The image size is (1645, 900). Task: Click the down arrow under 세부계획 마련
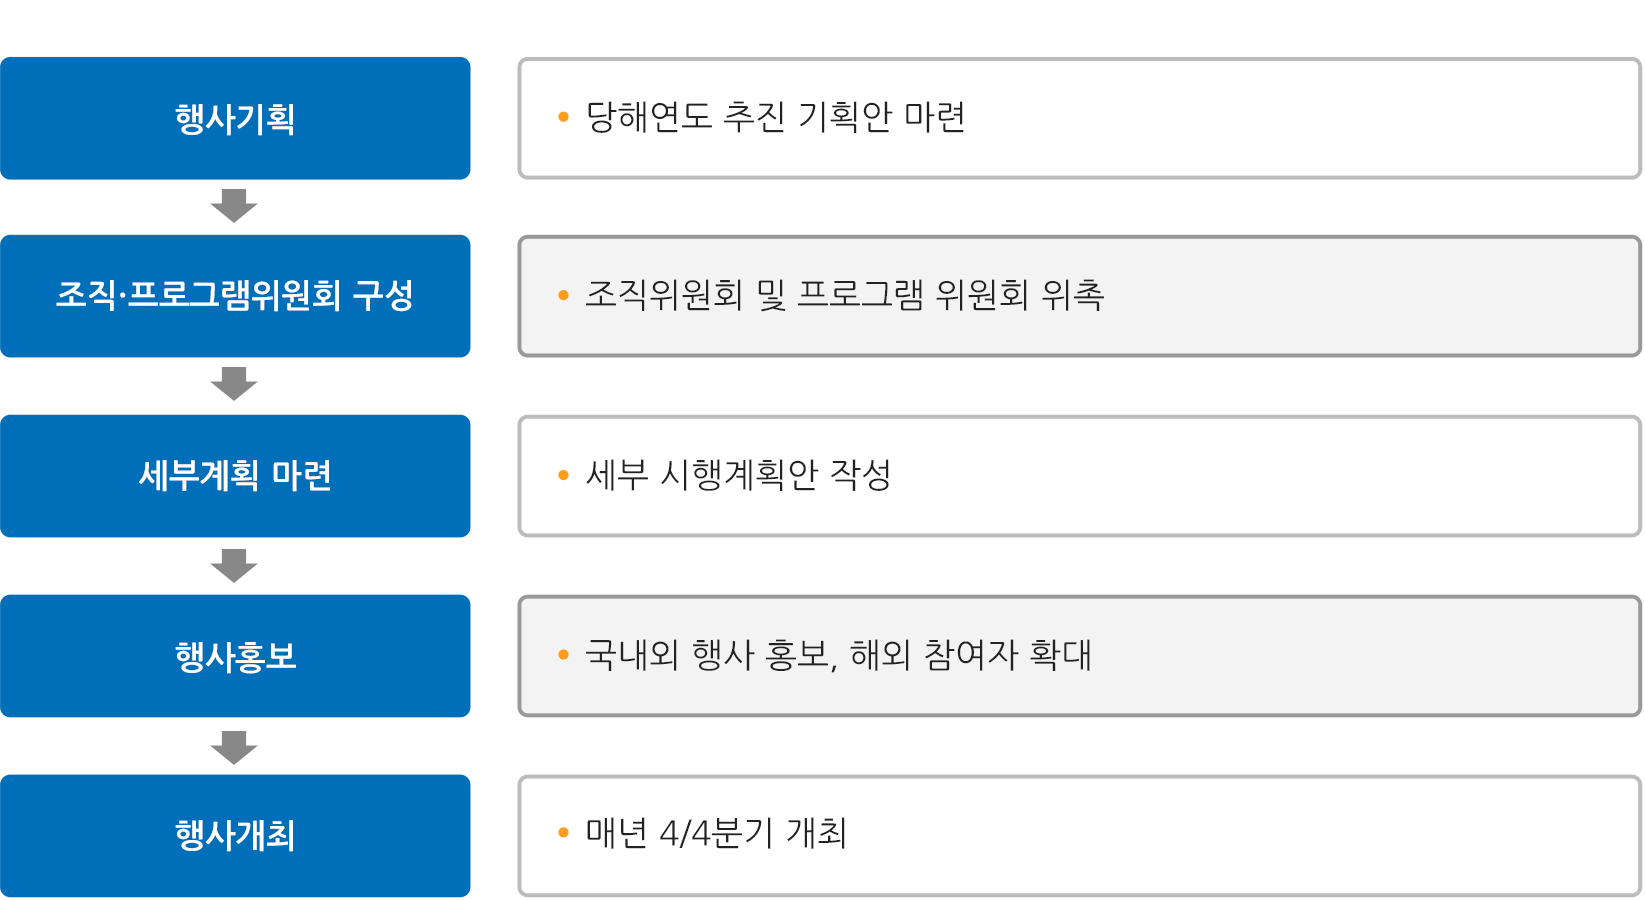(234, 565)
